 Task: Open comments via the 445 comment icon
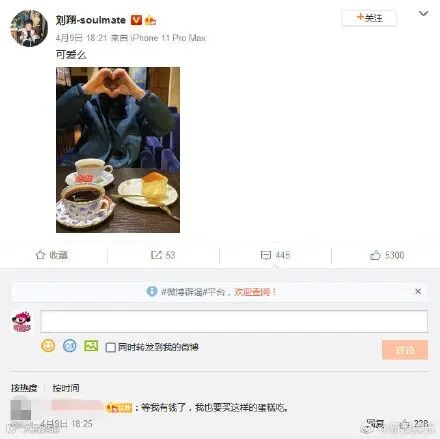pos(266,255)
